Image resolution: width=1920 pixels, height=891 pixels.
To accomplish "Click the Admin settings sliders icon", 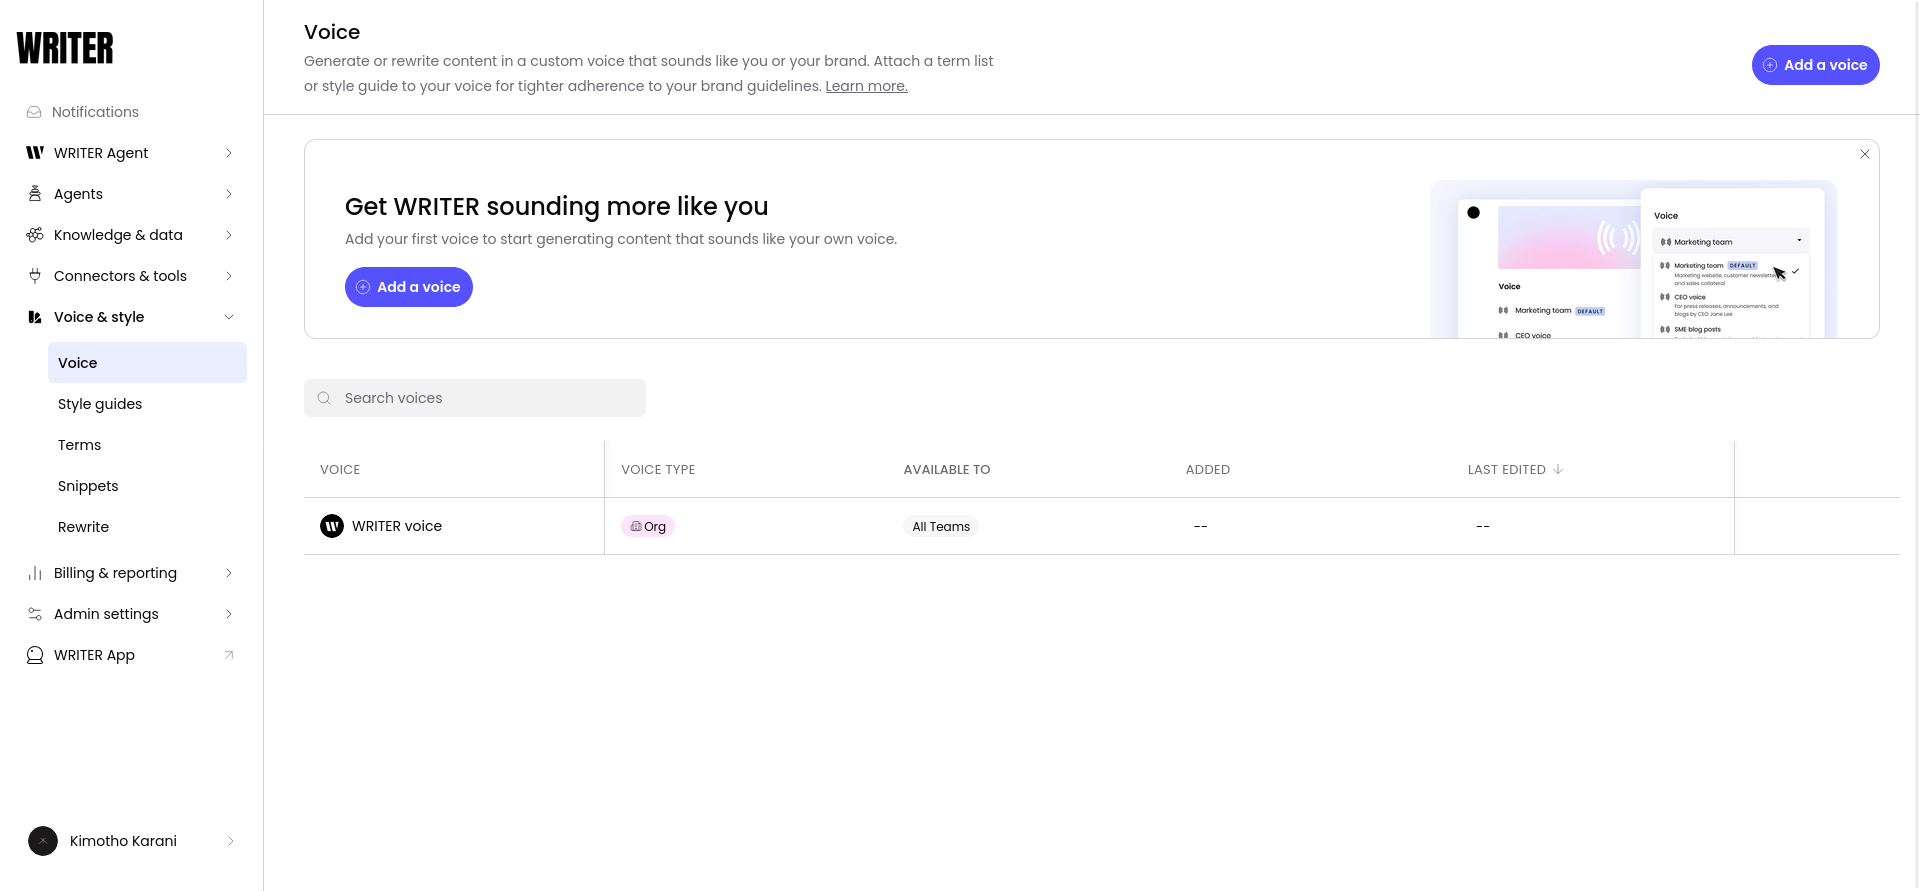I will click(x=35, y=614).
